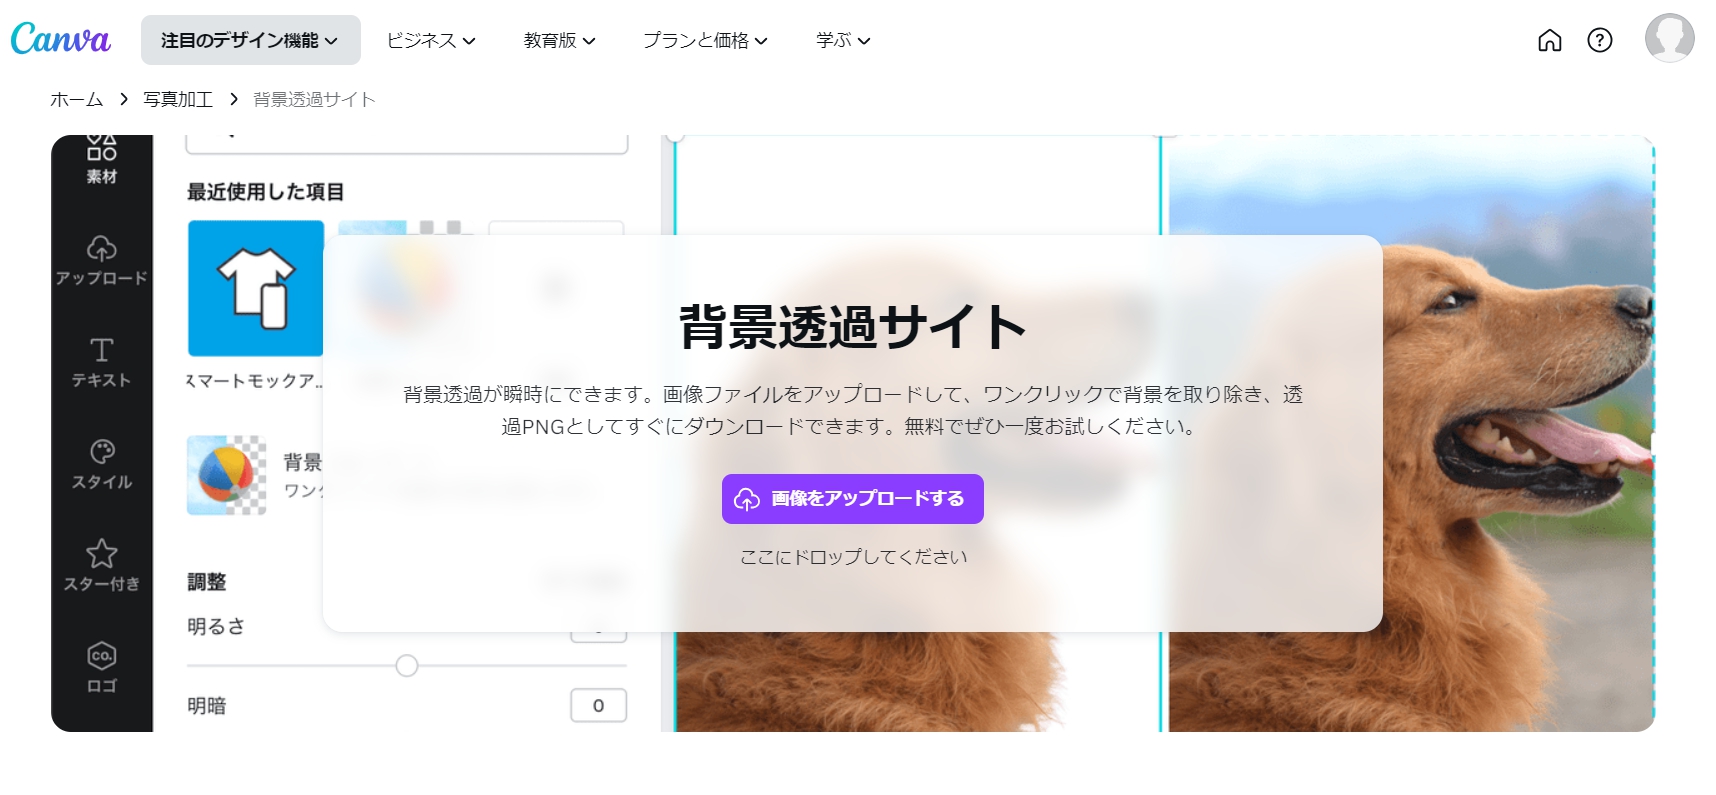This screenshot has width=1716, height=795.
Task: Click the Canva logo
Action: coord(60,40)
